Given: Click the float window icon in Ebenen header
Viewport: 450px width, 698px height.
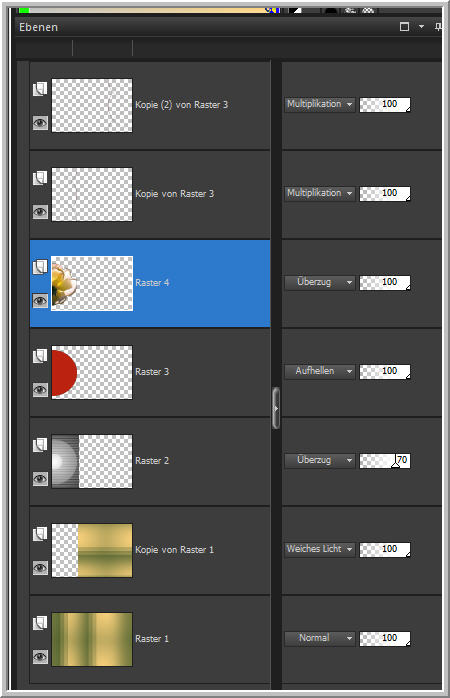Looking at the screenshot, I should click(x=404, y=27).
